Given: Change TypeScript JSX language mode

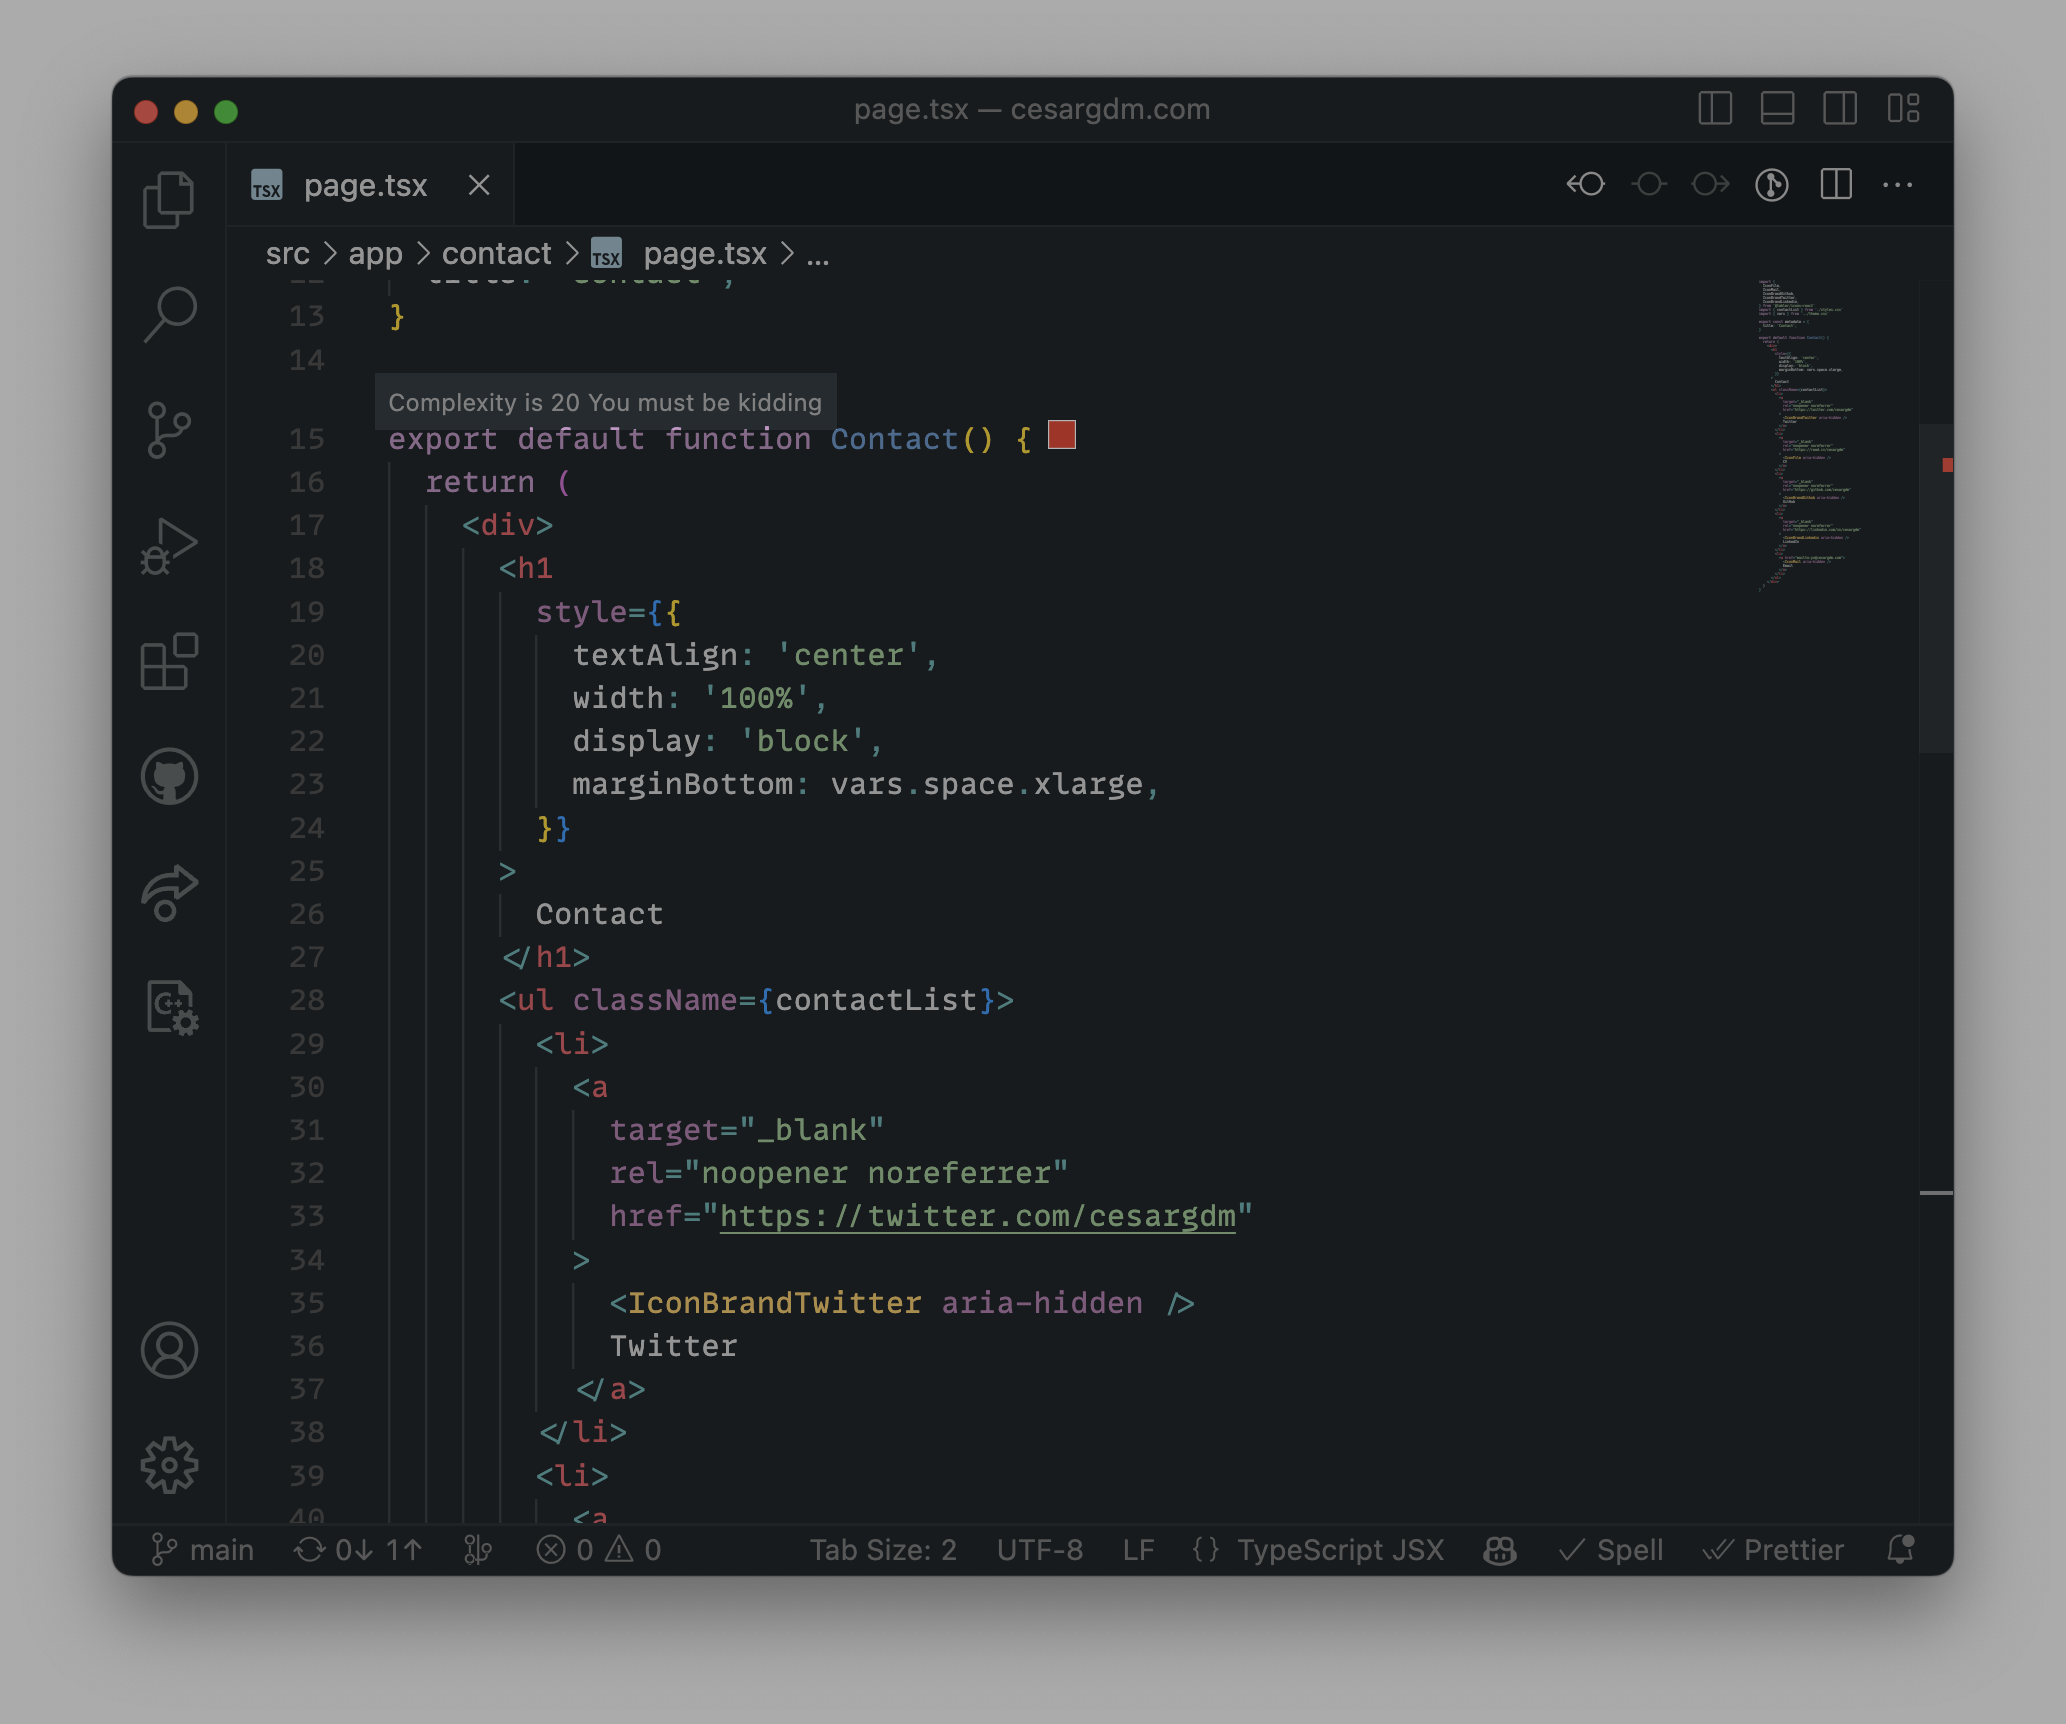Looking at the screenshot, I should (x=1340, y=1550).
